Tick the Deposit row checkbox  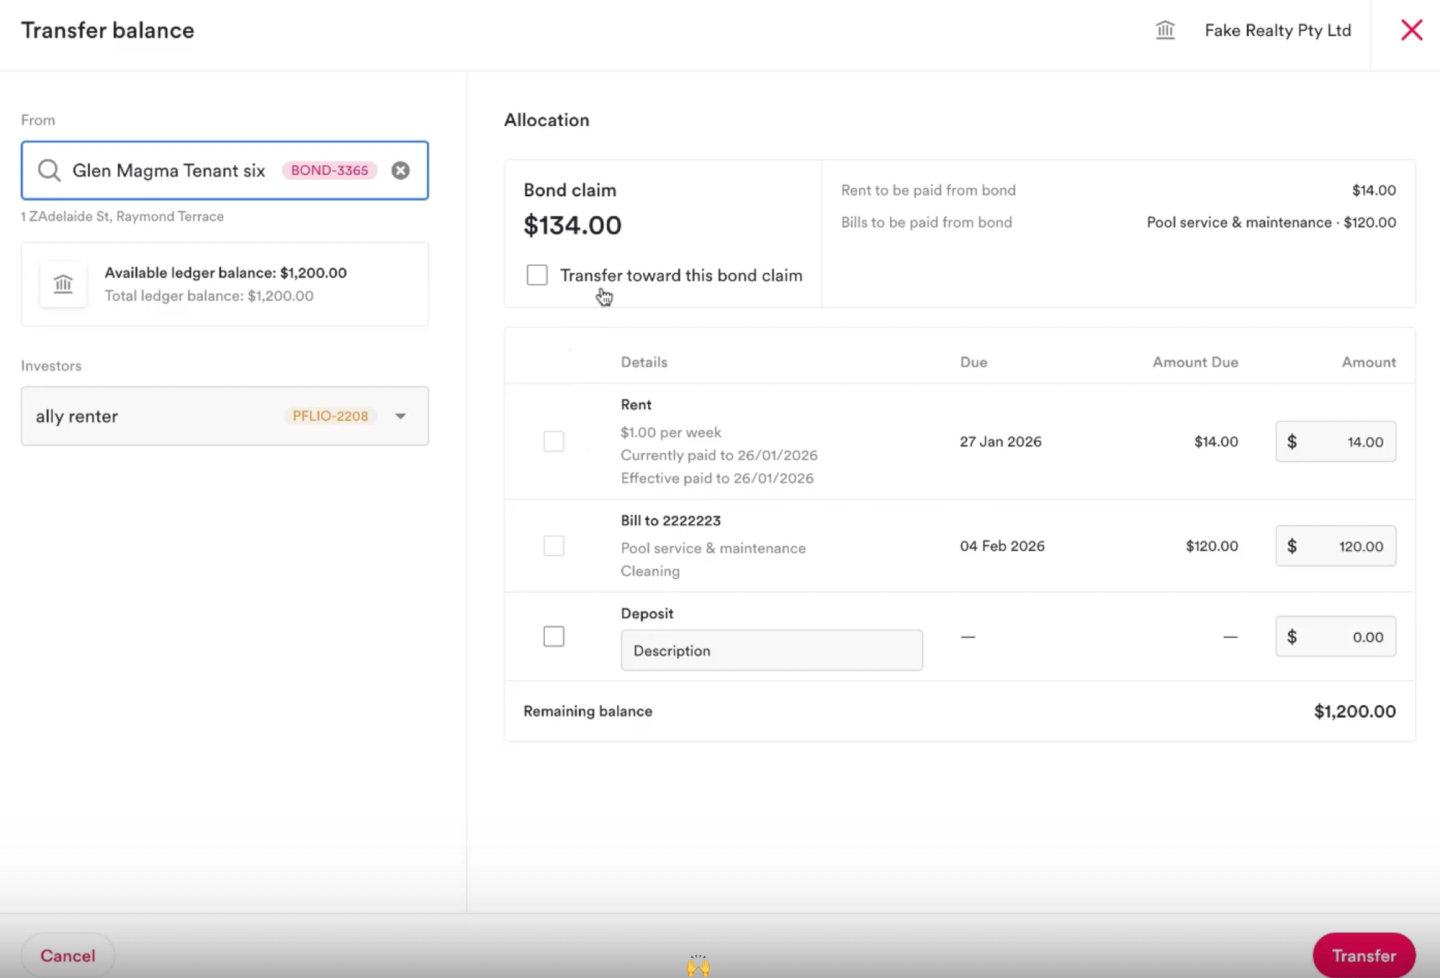tap(553, 636)
